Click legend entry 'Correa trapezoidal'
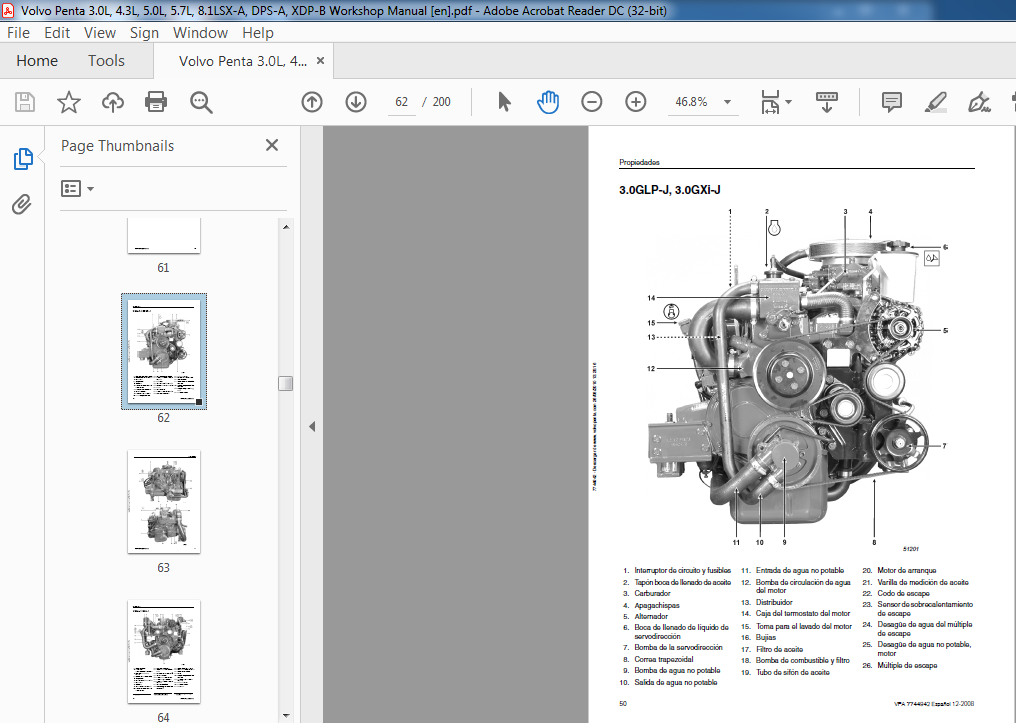Viewport: 1016px width, 723px height. point(664,660)
